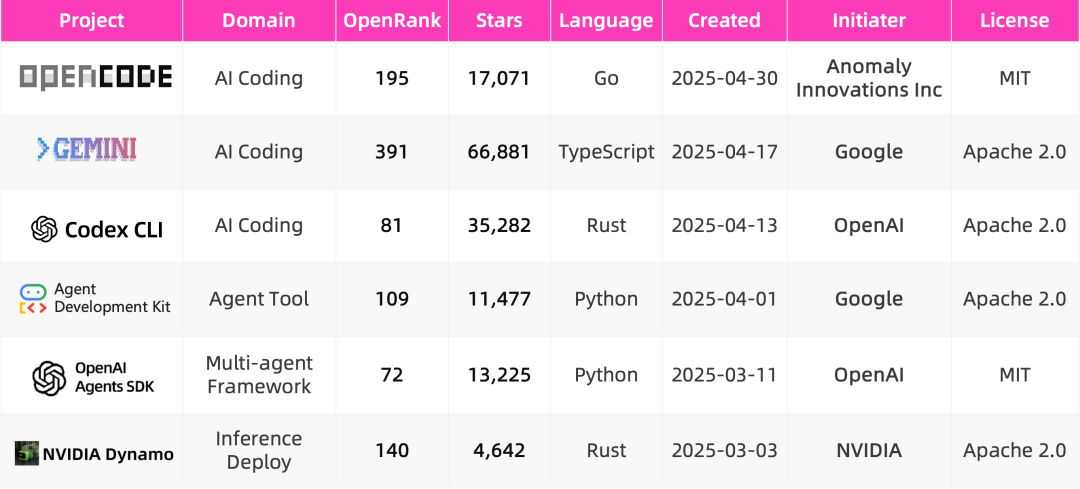Click Gemini's 66,881 stars value
The image size is (1080, 489).
tap(499, 152)
